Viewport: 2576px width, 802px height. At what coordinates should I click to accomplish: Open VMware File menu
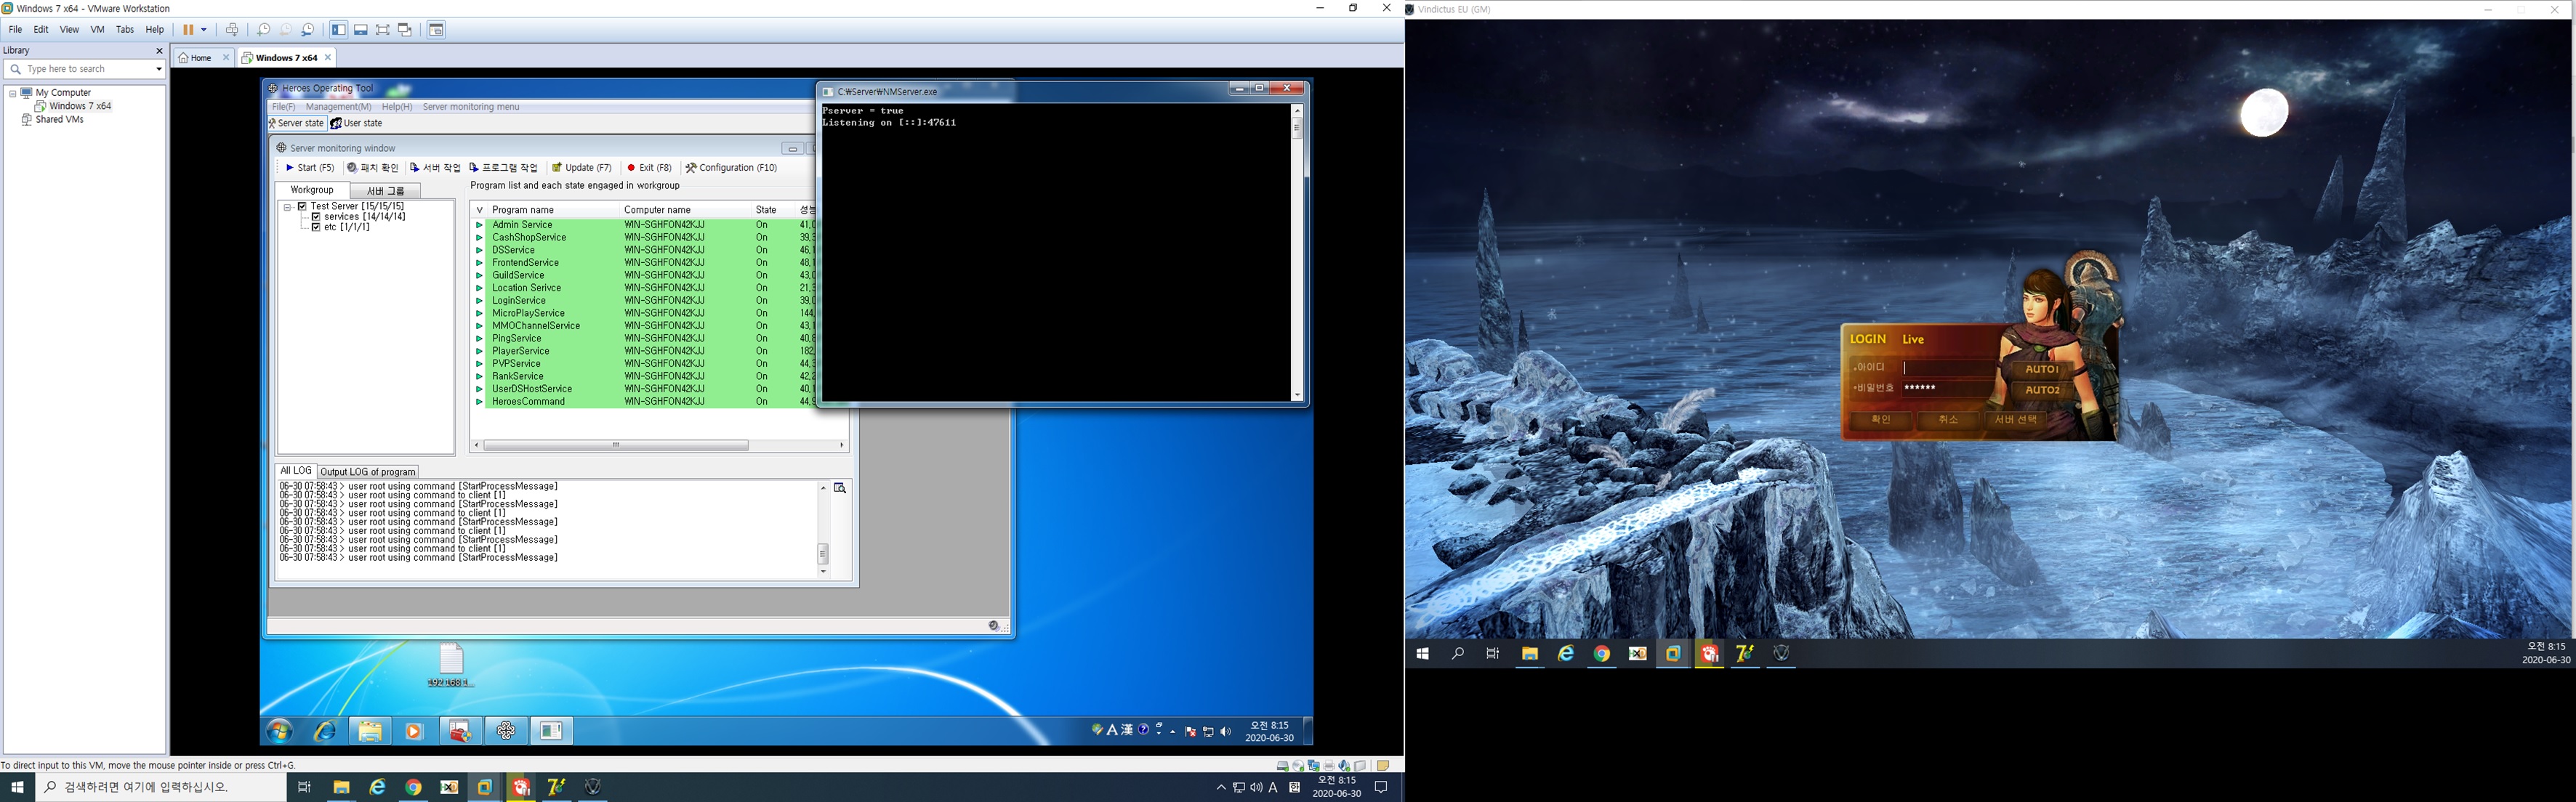coord(15,30)
